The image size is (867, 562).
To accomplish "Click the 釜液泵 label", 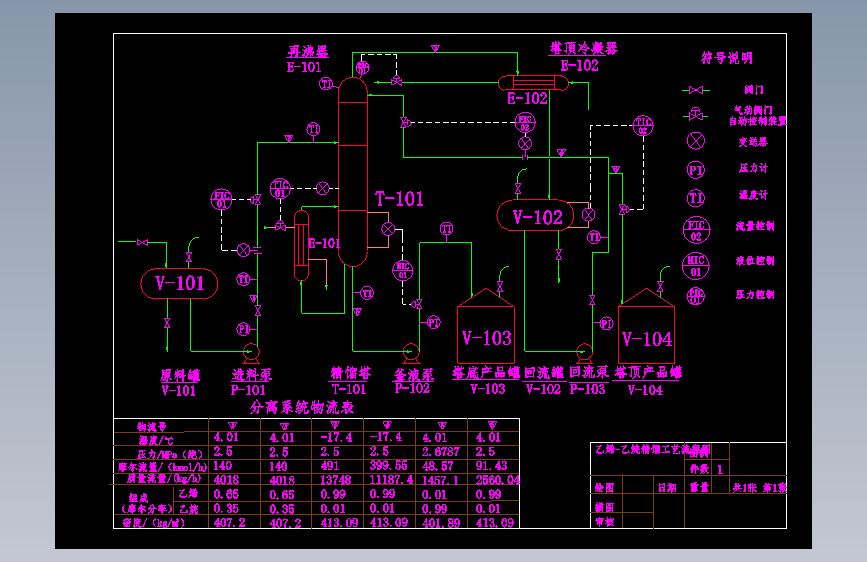I will coord(414,374).
